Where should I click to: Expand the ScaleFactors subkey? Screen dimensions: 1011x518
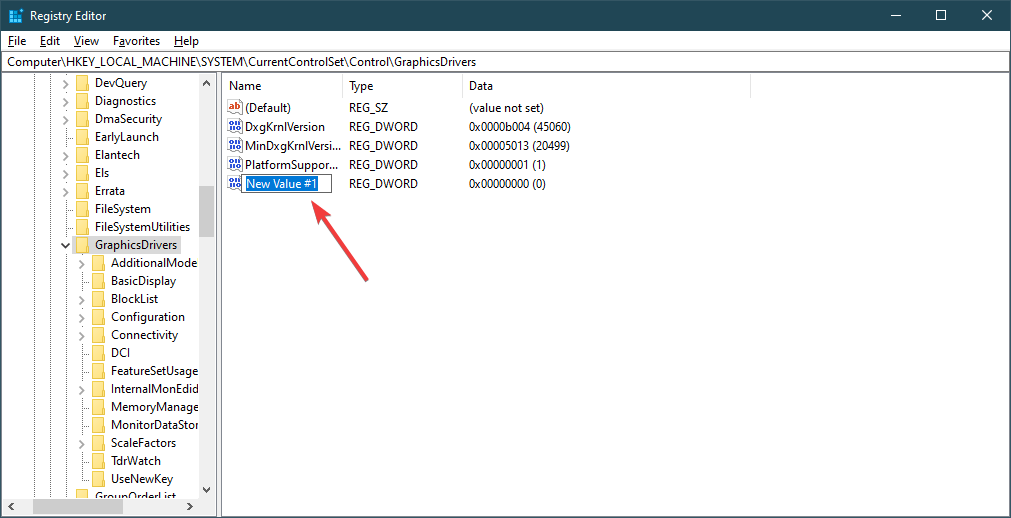[x=82, y=443]
